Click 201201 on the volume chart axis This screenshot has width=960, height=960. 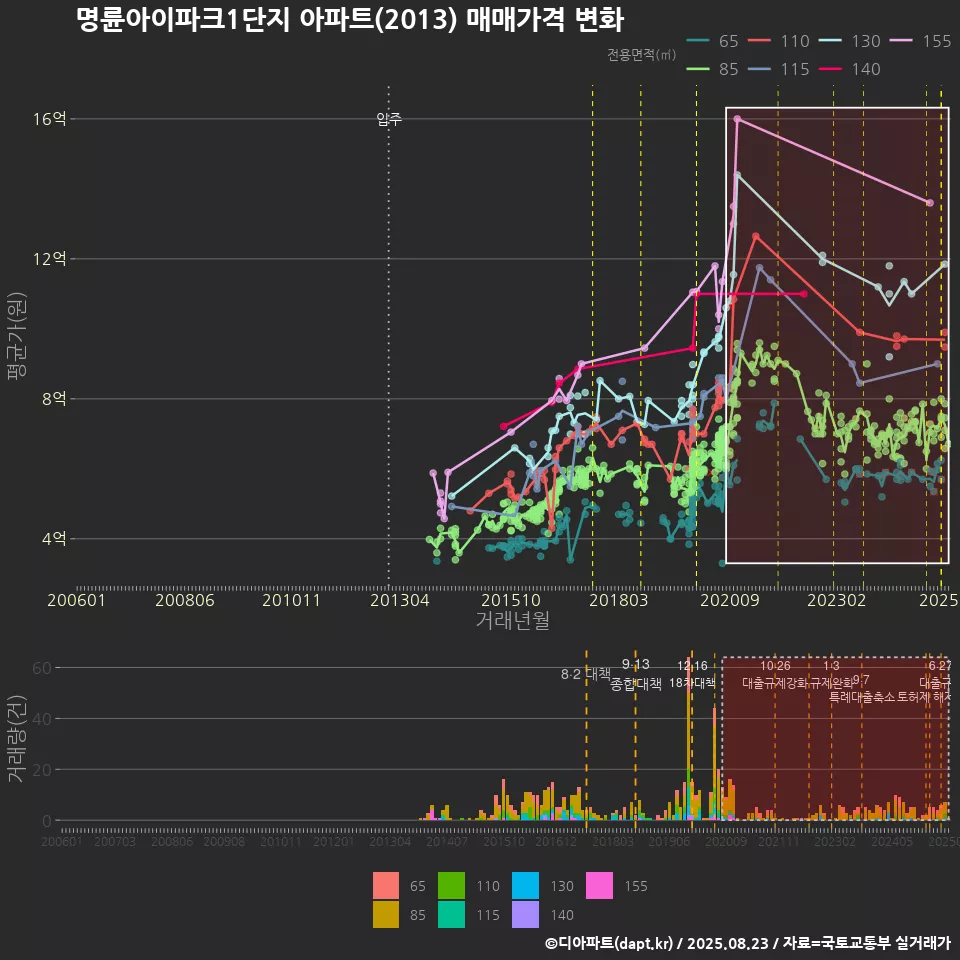click(x=334, y=842)
